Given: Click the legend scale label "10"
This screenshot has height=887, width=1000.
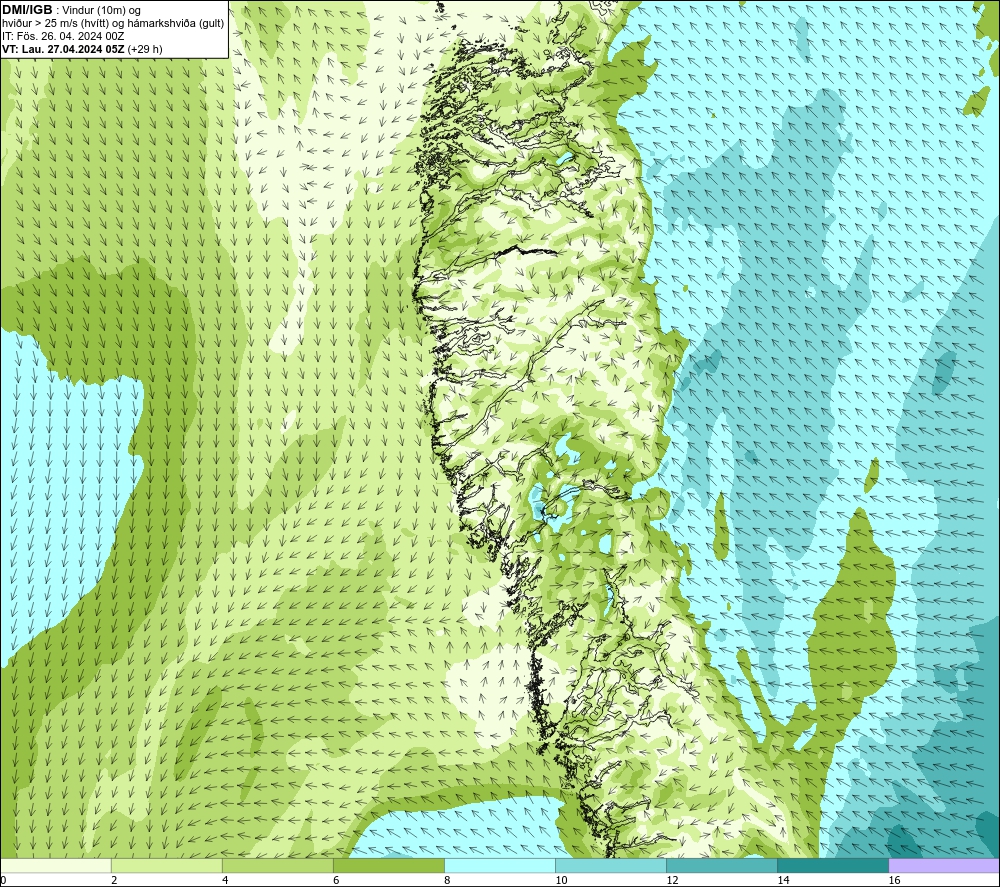Looking at the screenshot, I should point(561,881).
